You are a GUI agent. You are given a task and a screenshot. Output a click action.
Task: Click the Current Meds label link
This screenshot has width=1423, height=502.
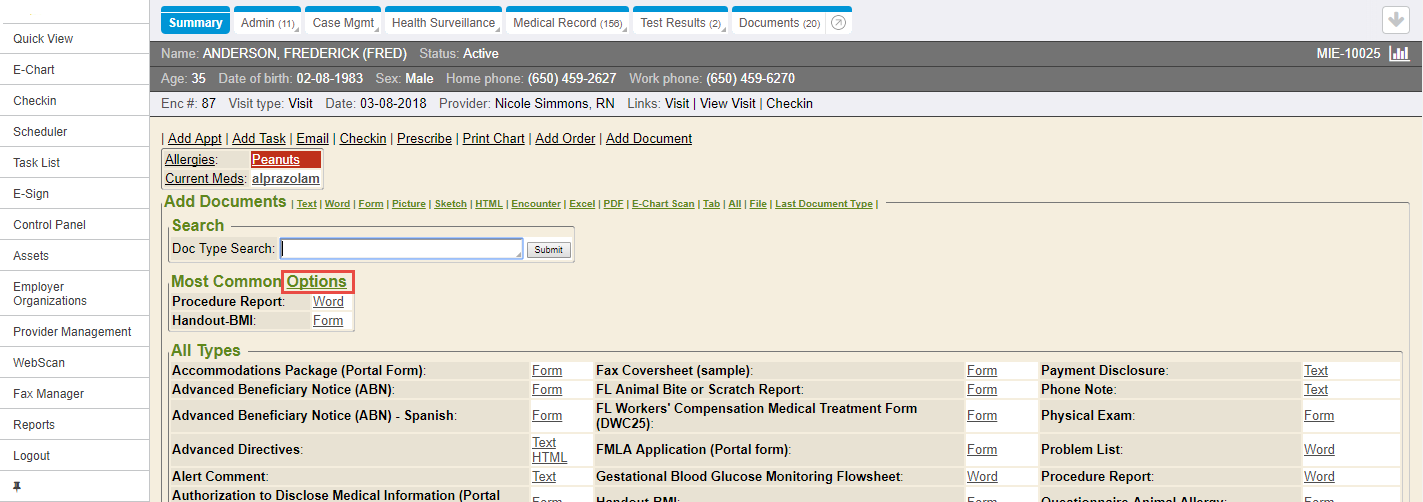click(x=204, y=179)
